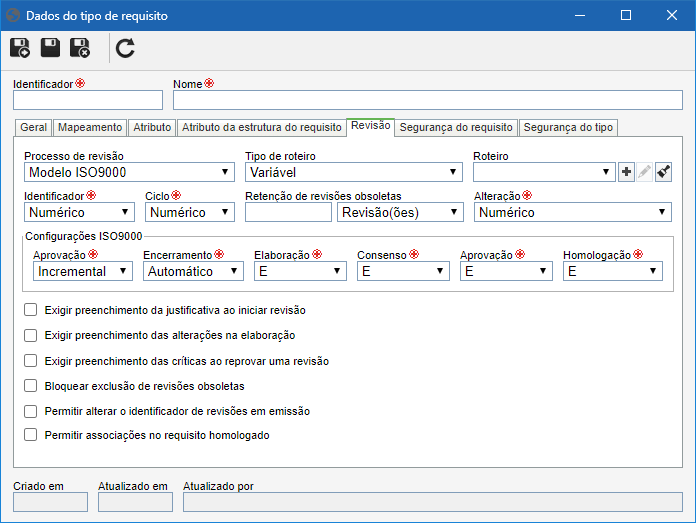Click the globe icon in title bar
The height and width of the screenshot is (523, 696).
tap(13, 16)
